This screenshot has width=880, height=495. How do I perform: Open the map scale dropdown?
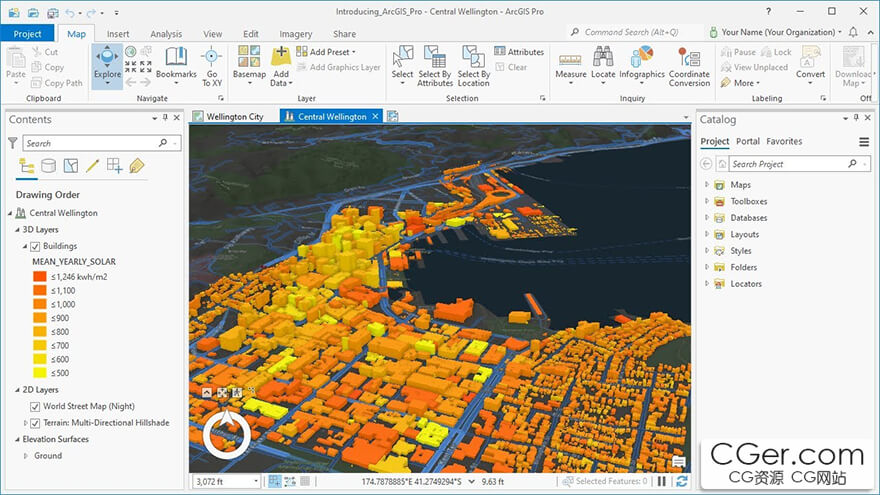coord(256,481)
